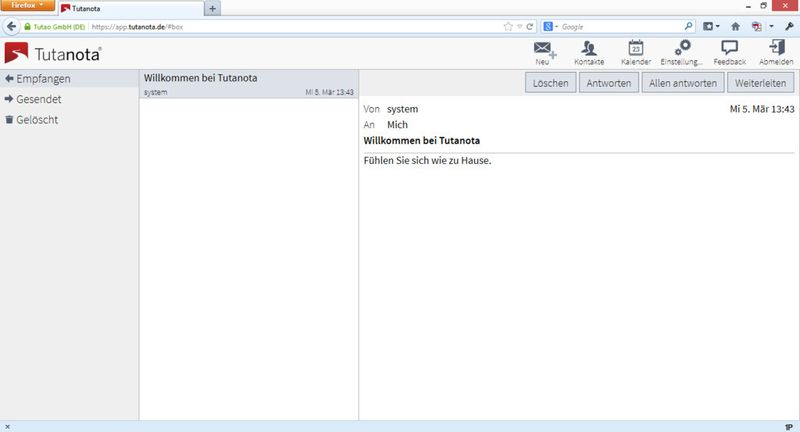Select the Willkommen bei Tutanota message

click(248, 84)
